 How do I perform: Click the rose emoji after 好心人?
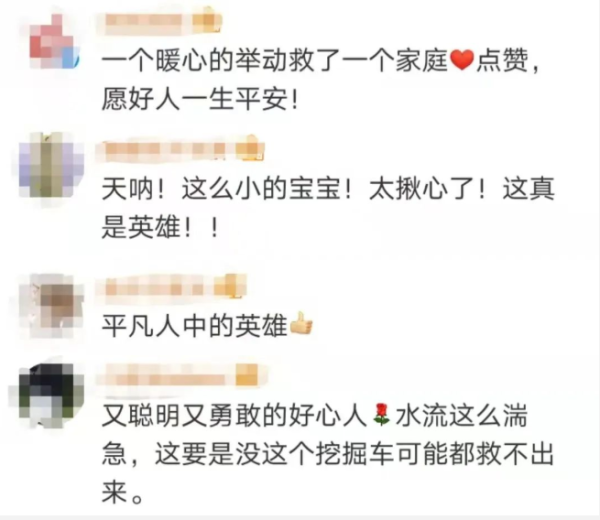(381, 414)
